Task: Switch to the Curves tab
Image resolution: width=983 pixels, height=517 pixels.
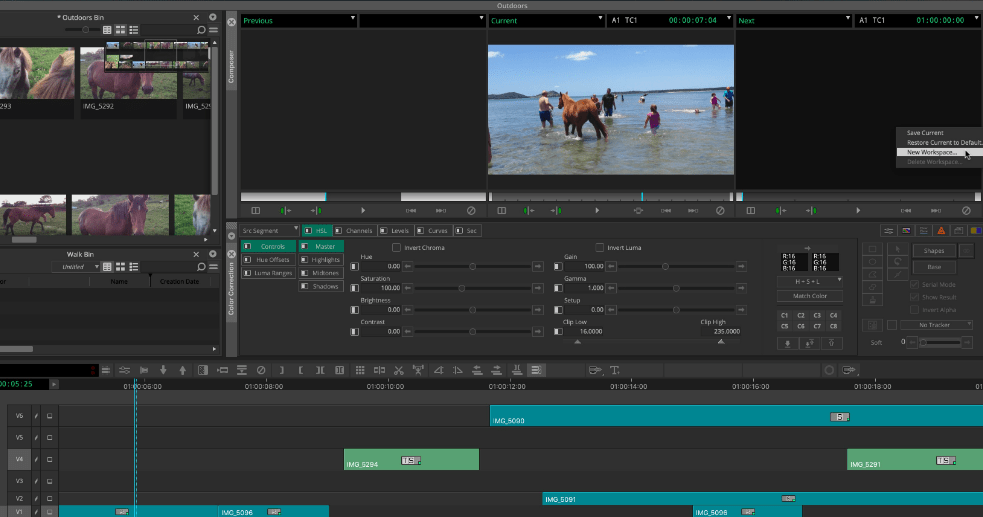Action: 436,231
